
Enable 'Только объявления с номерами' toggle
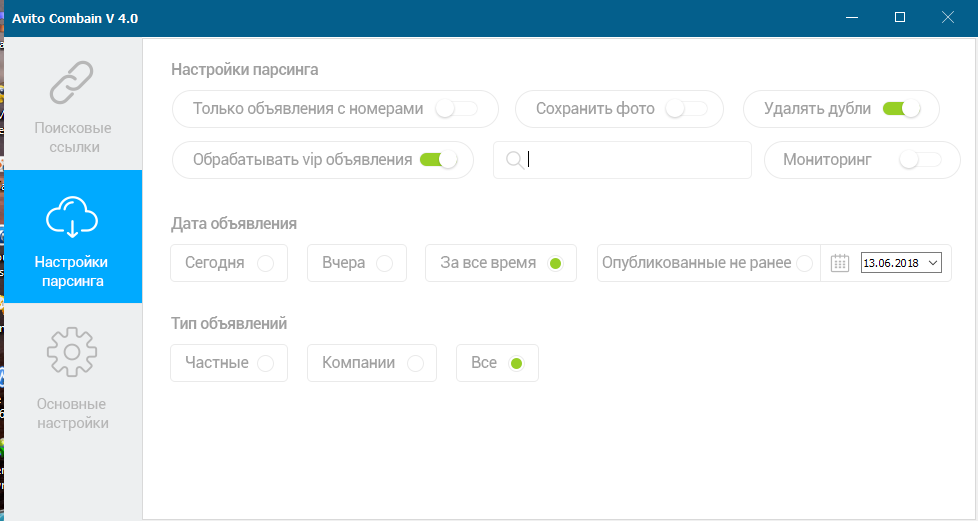point(457,108)
